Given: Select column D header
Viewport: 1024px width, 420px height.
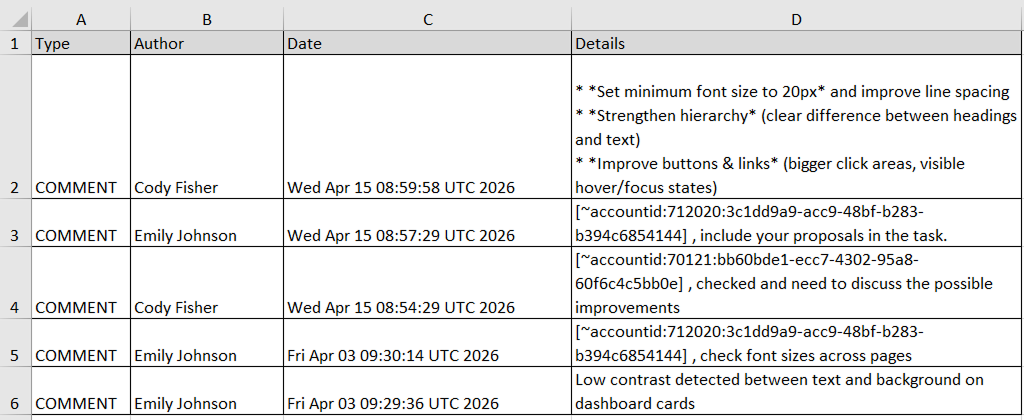Looking at the screenshot, I should click(x=797, y=20).
